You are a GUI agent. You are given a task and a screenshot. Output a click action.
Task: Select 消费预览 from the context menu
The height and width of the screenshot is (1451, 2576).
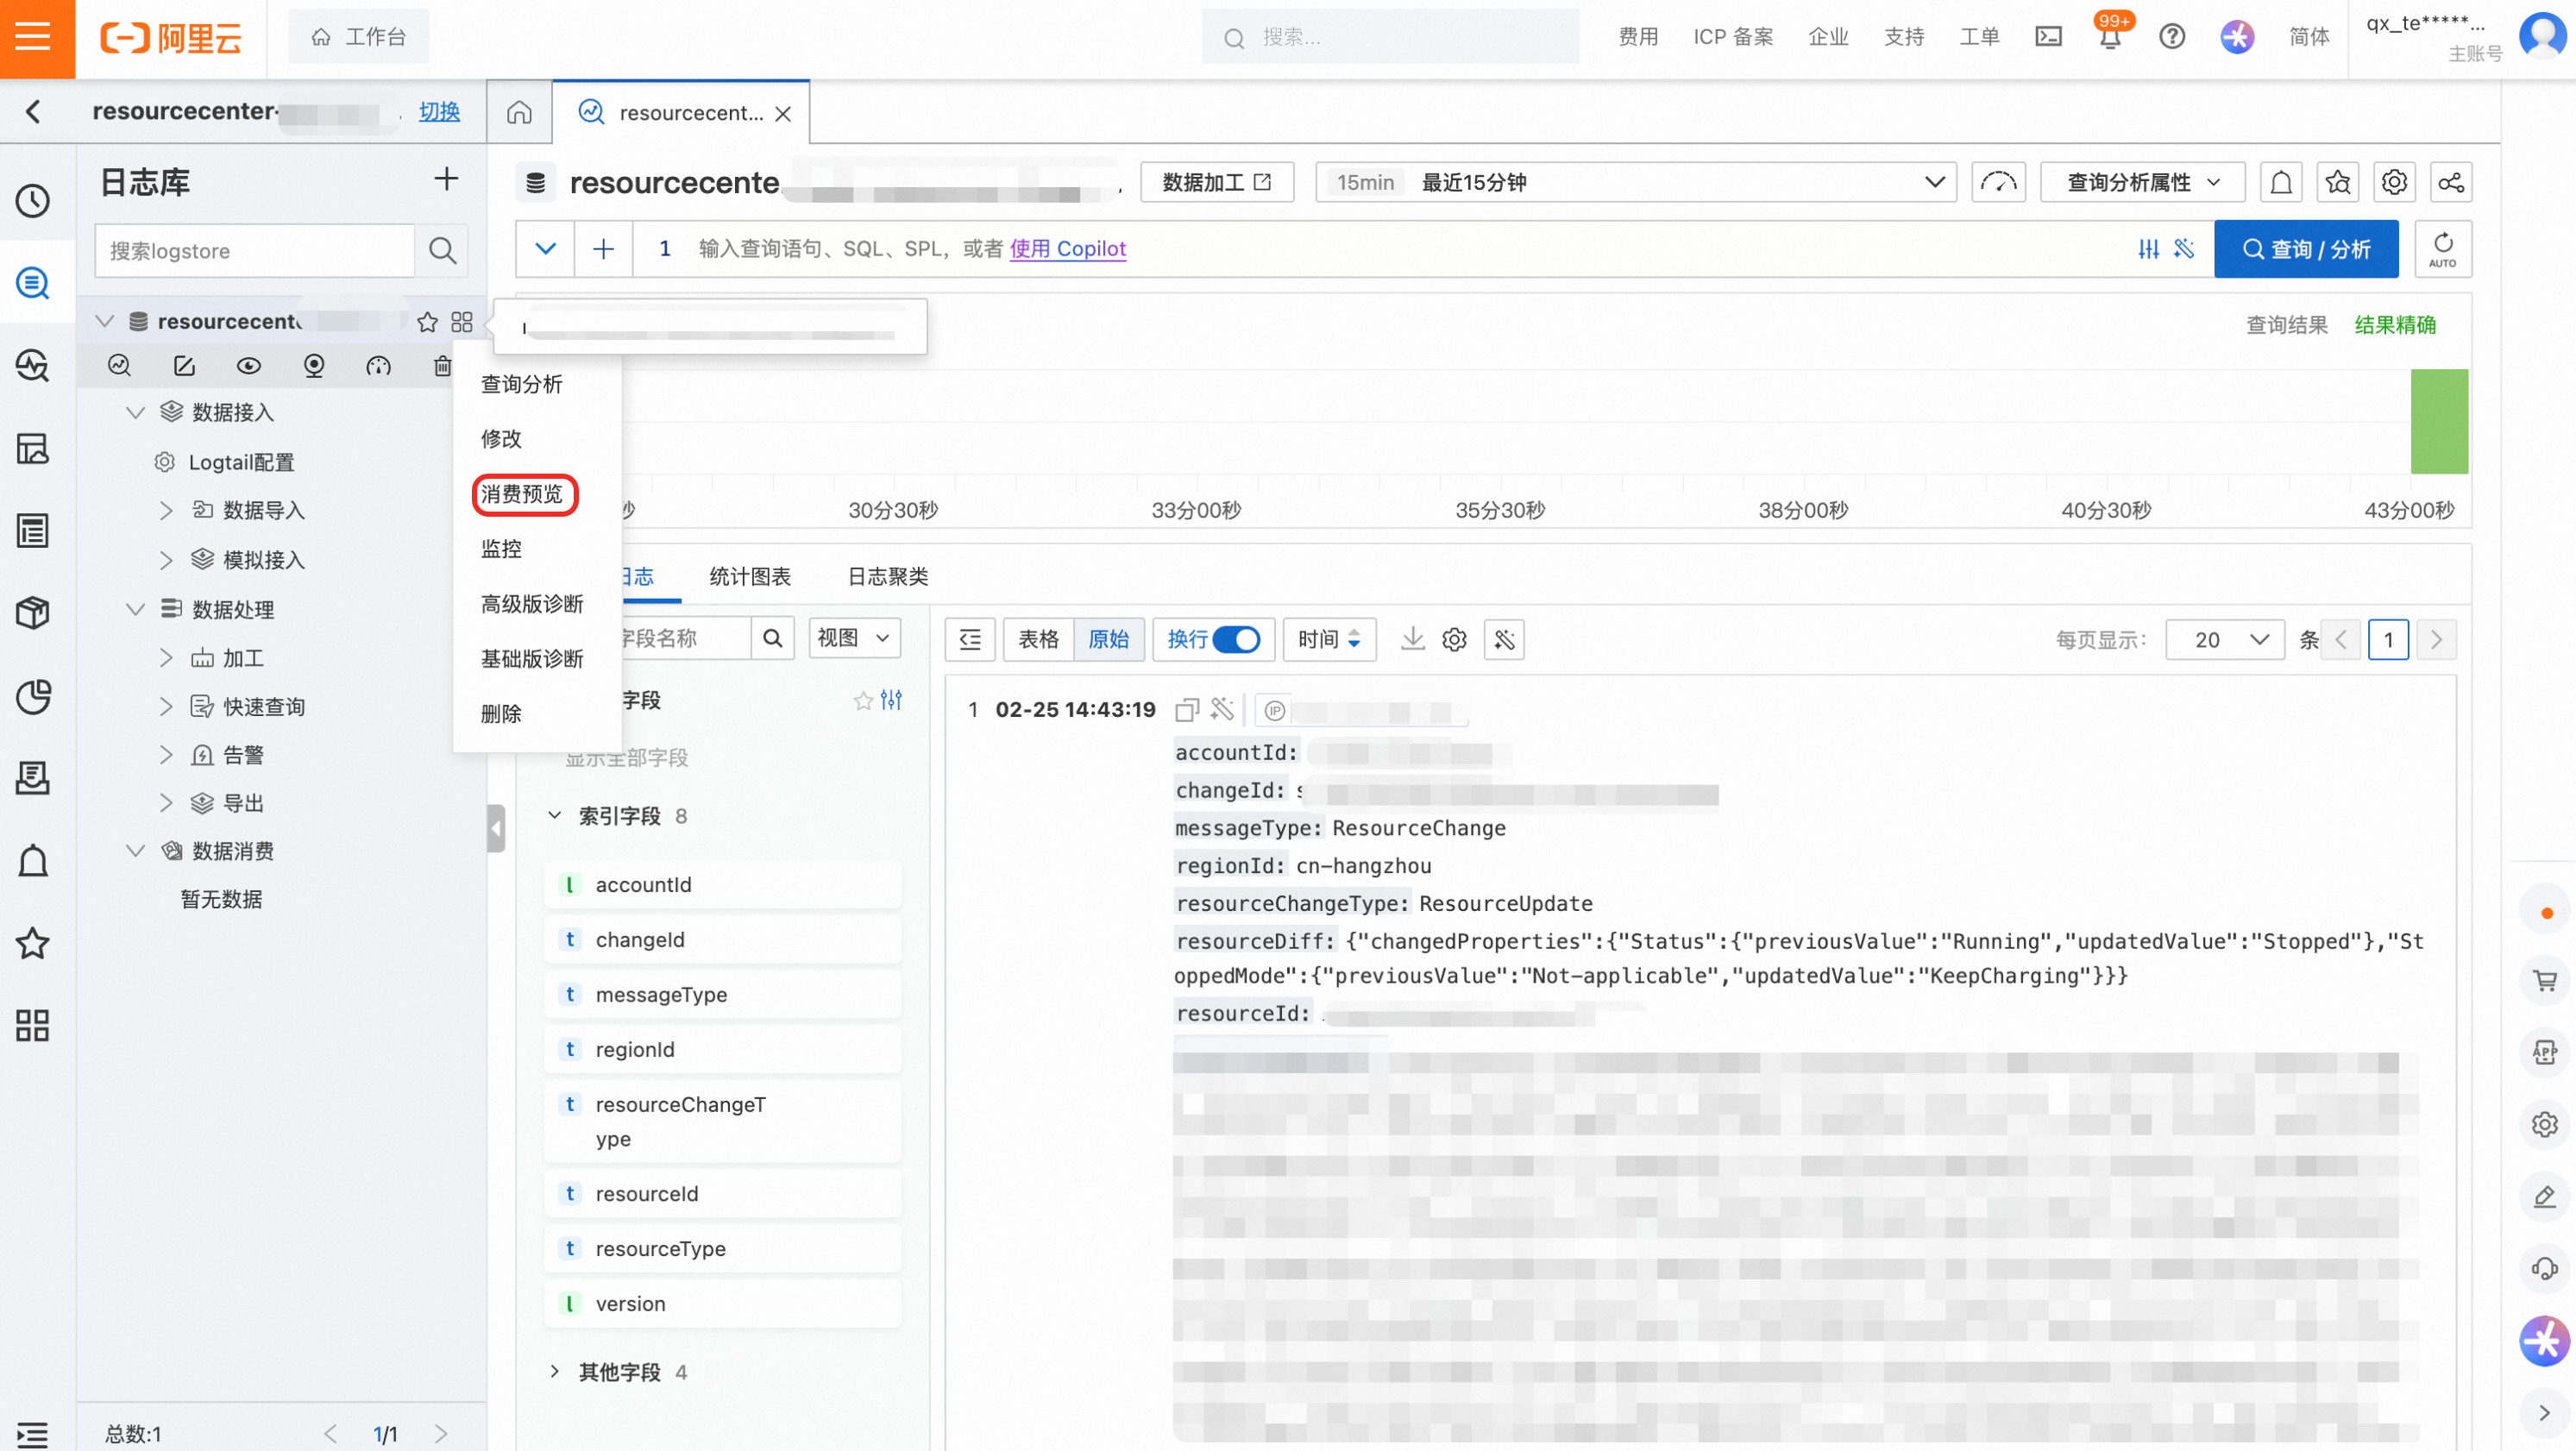523,494
